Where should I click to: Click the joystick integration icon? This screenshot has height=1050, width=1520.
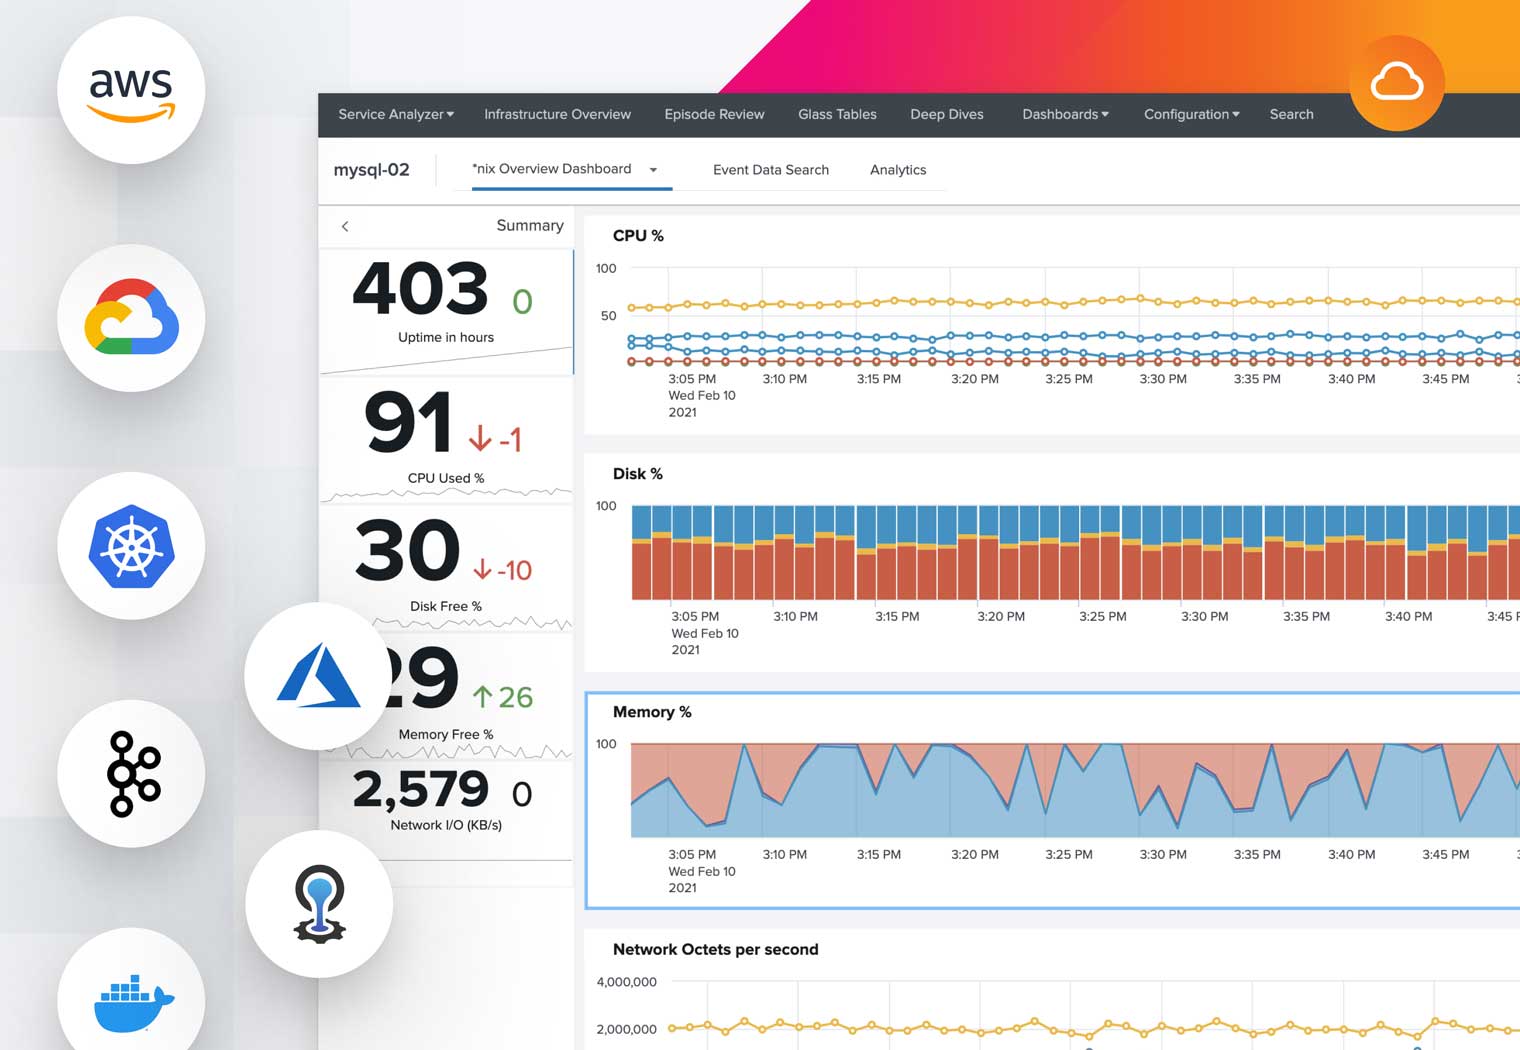[x=318, y=903]
